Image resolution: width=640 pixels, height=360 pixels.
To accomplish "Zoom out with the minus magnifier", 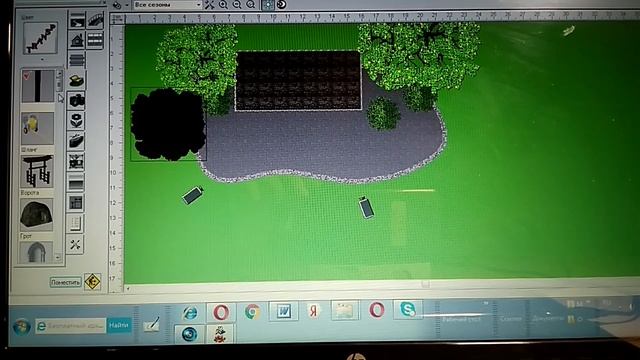I will click(x=237, y=5).
